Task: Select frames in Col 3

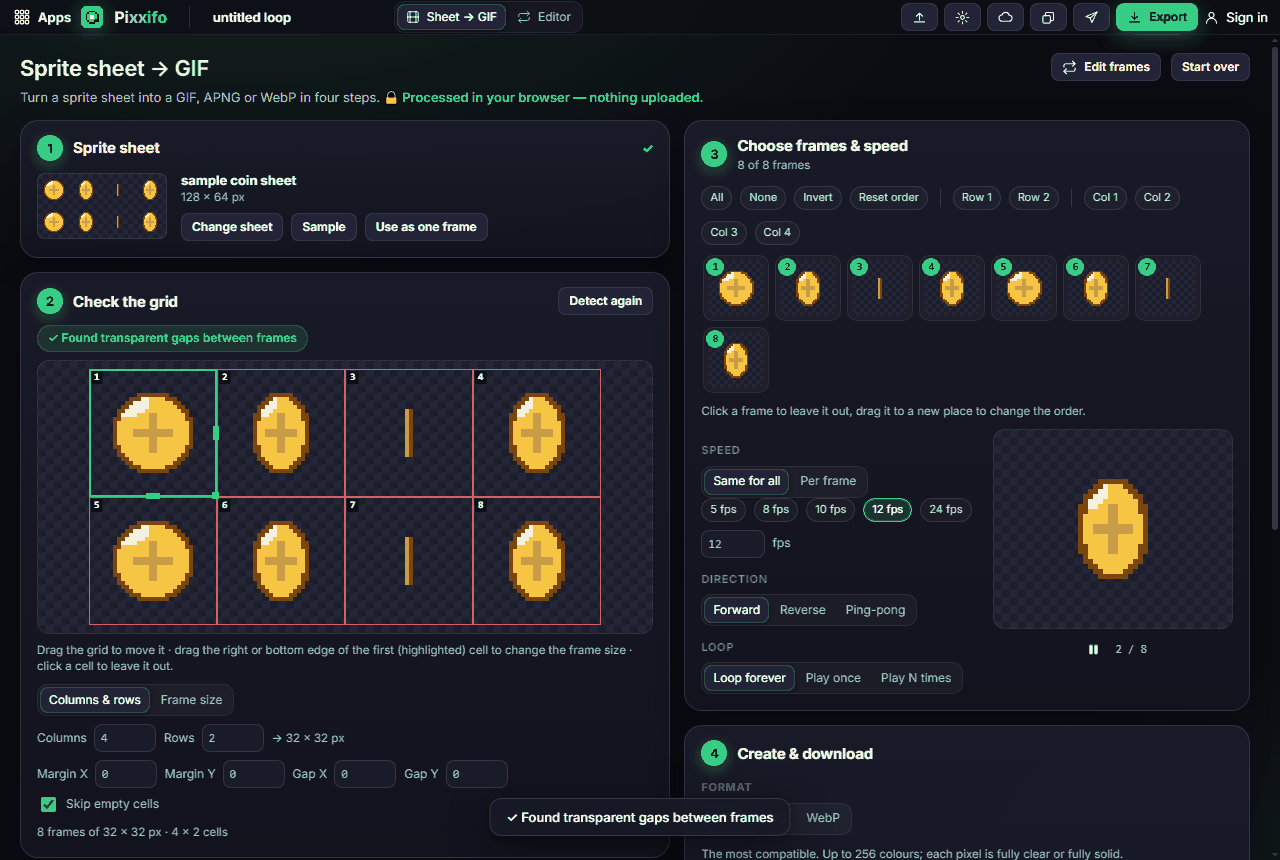Action: 724,232
